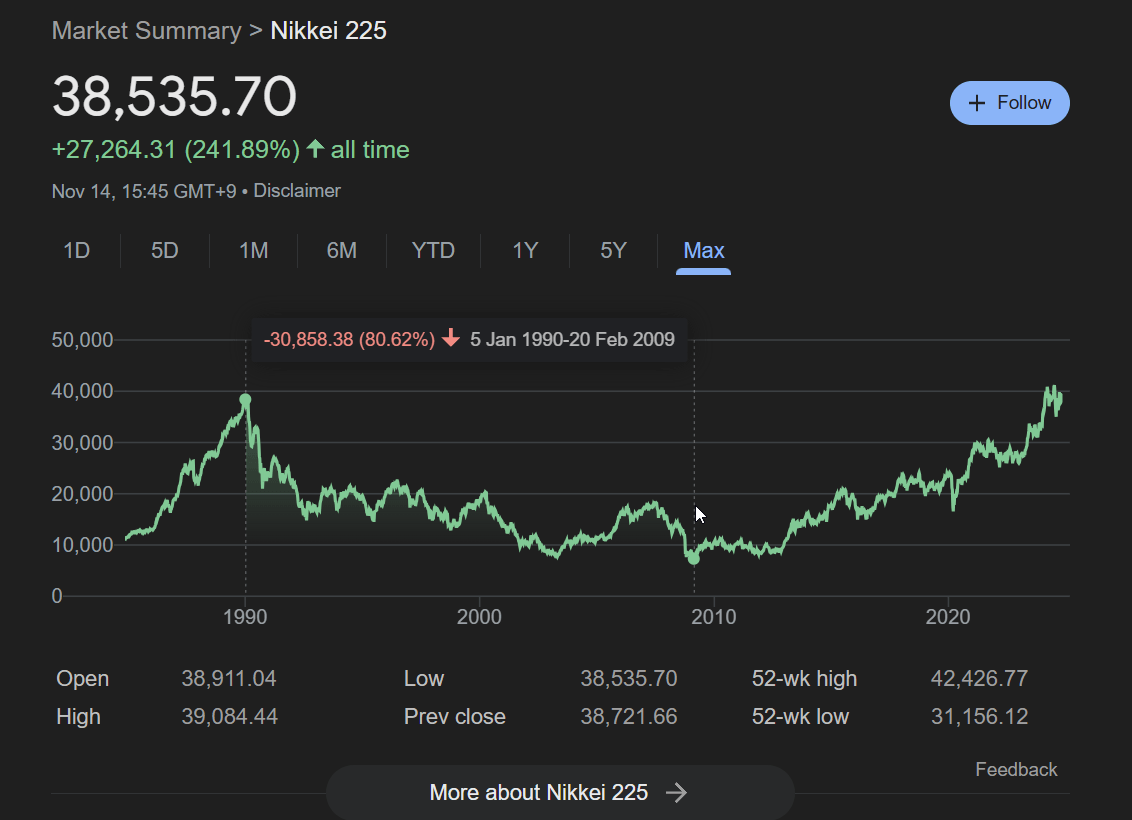Open the Disclaimer link

(x=296, y=190)
